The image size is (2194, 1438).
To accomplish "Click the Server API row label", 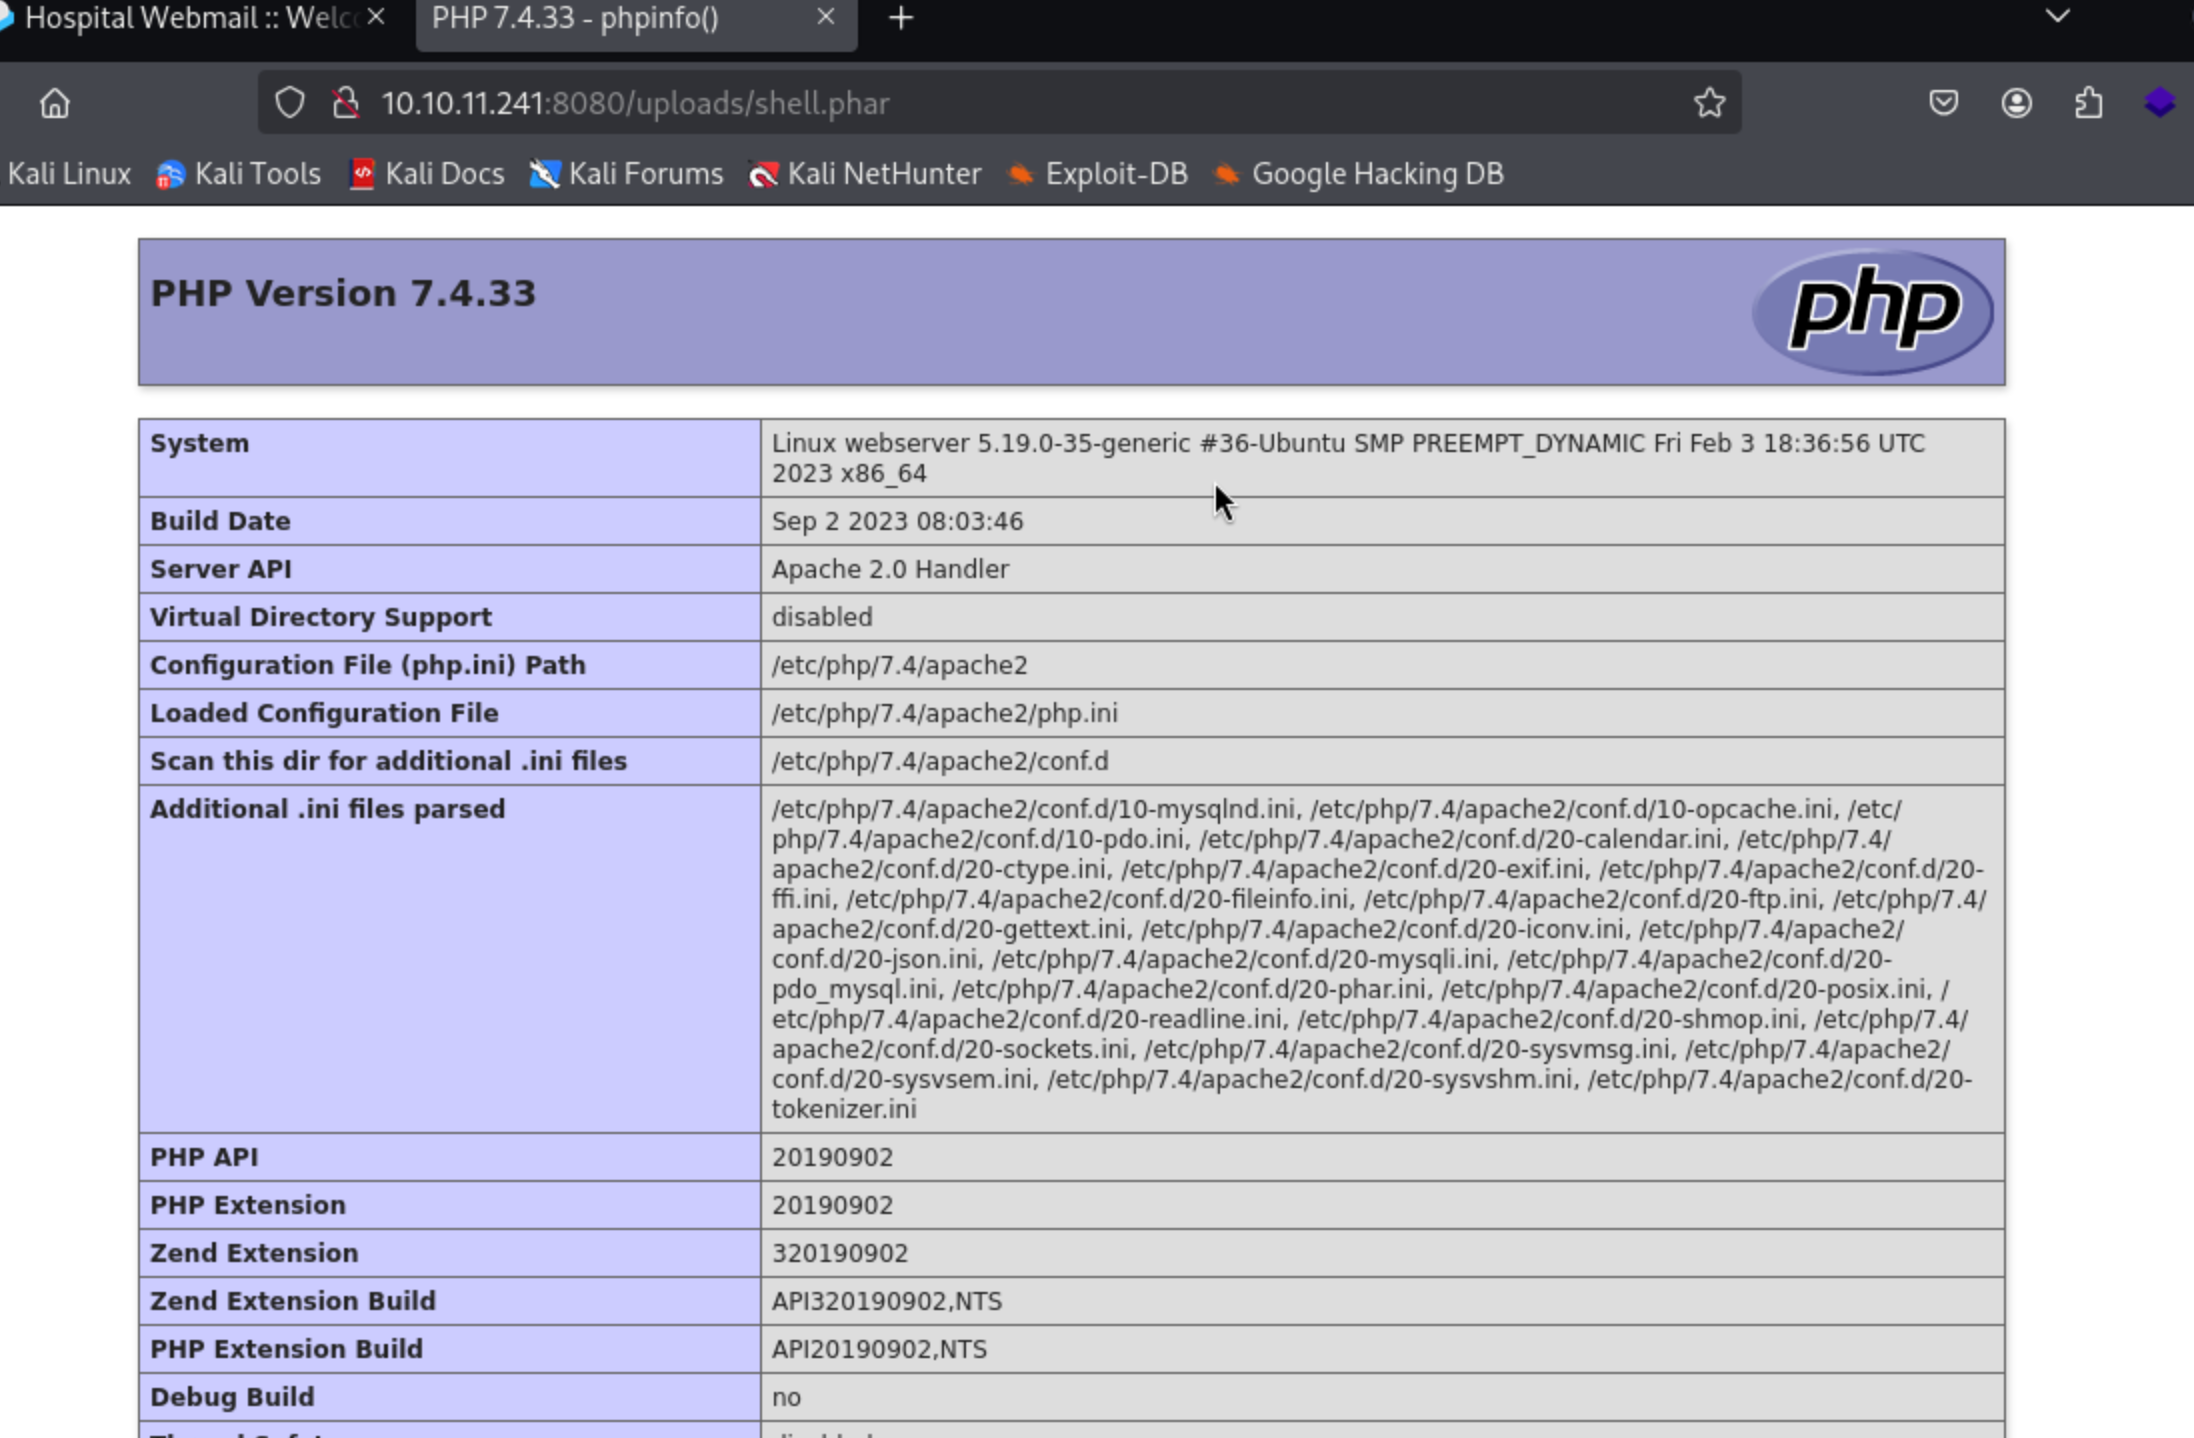I will (221, 569).
